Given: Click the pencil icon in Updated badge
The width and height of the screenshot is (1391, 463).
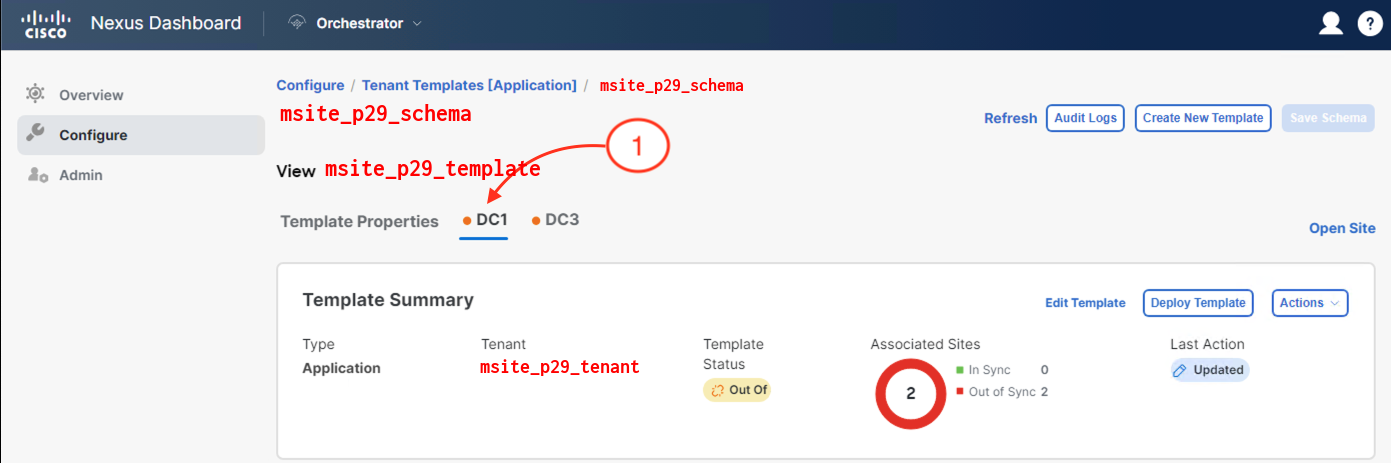Looking at the screenshot, I should [1181, 370].
